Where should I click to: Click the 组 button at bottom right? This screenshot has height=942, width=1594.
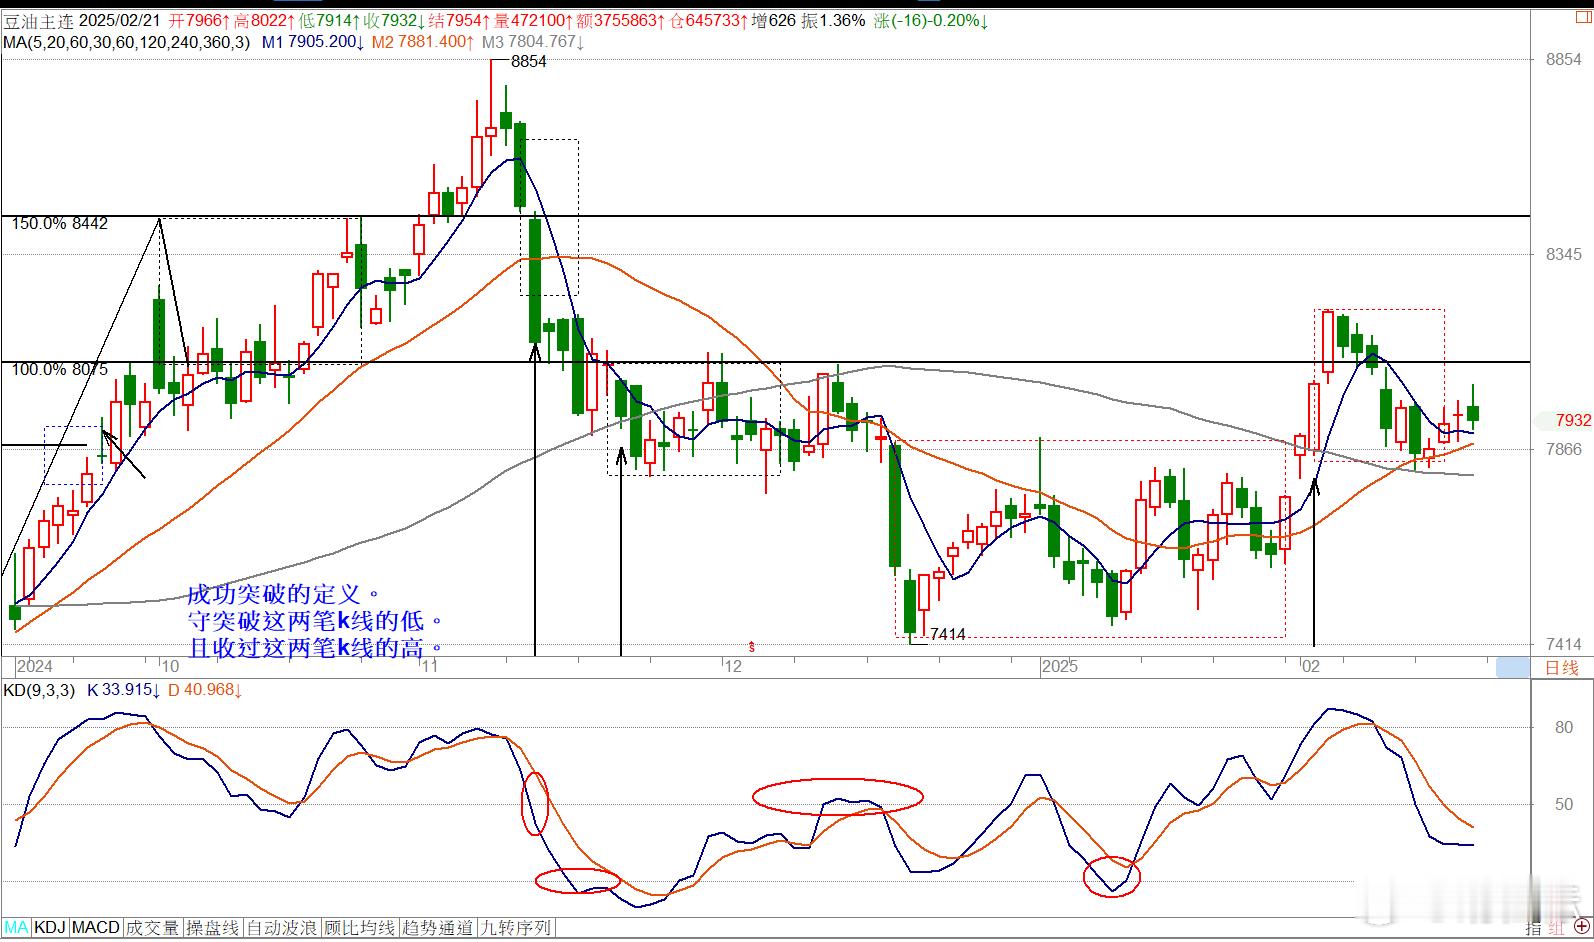coord(1557,928)
